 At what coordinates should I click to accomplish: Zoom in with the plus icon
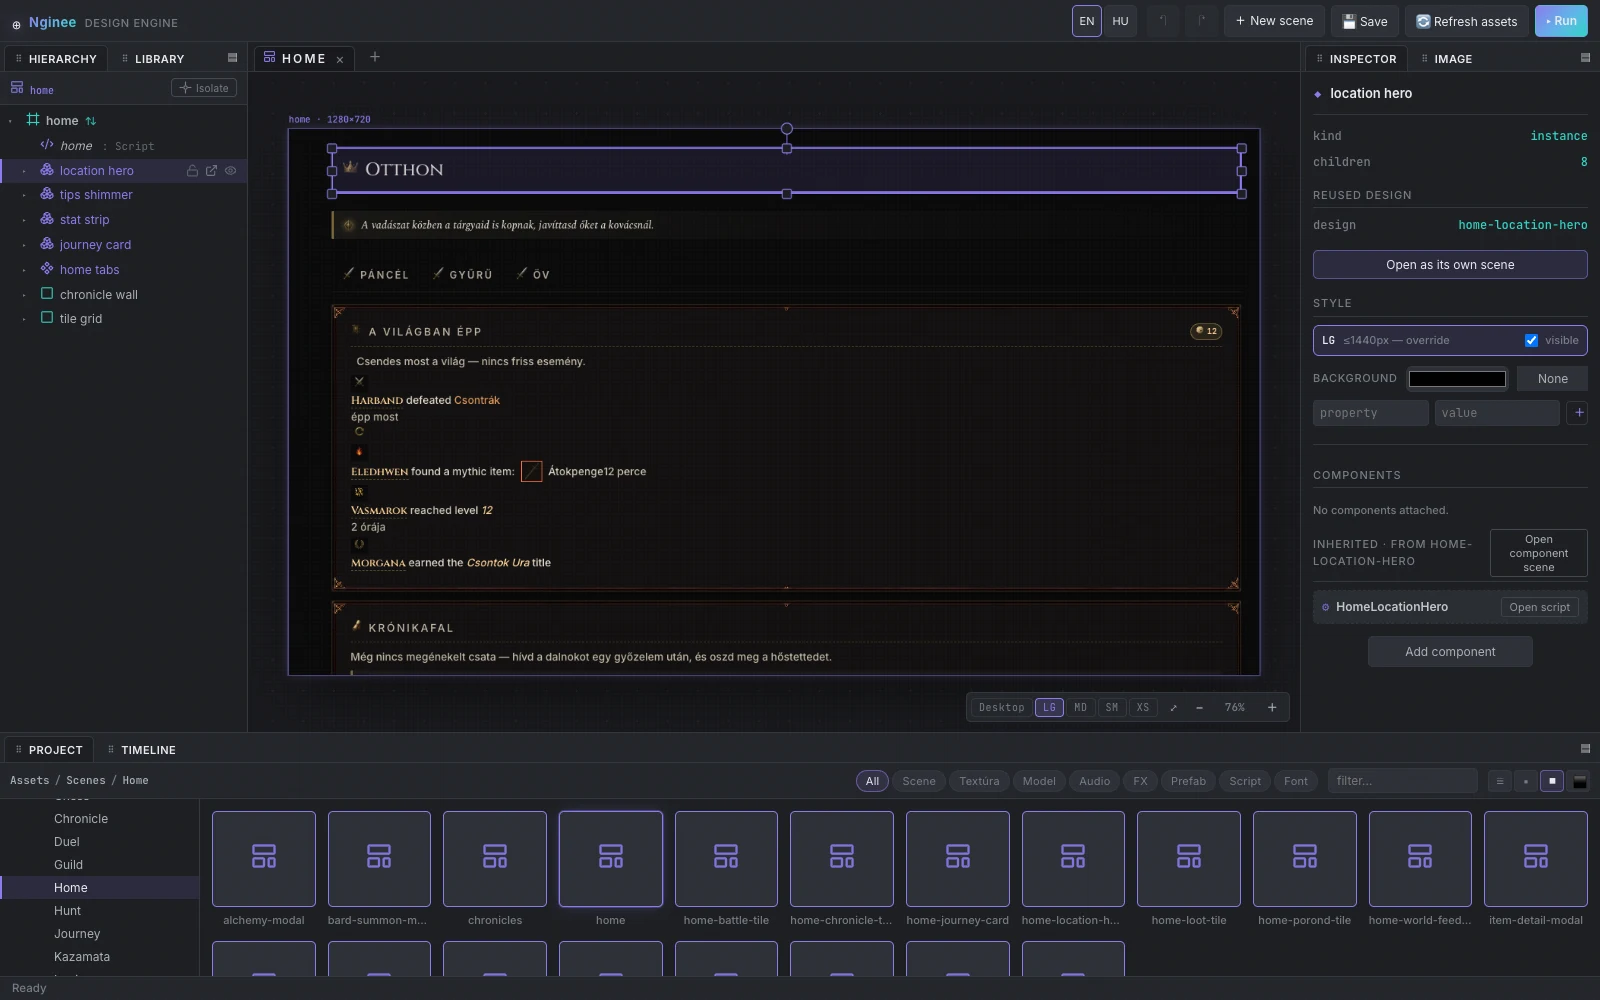[x=1272, y=708]
